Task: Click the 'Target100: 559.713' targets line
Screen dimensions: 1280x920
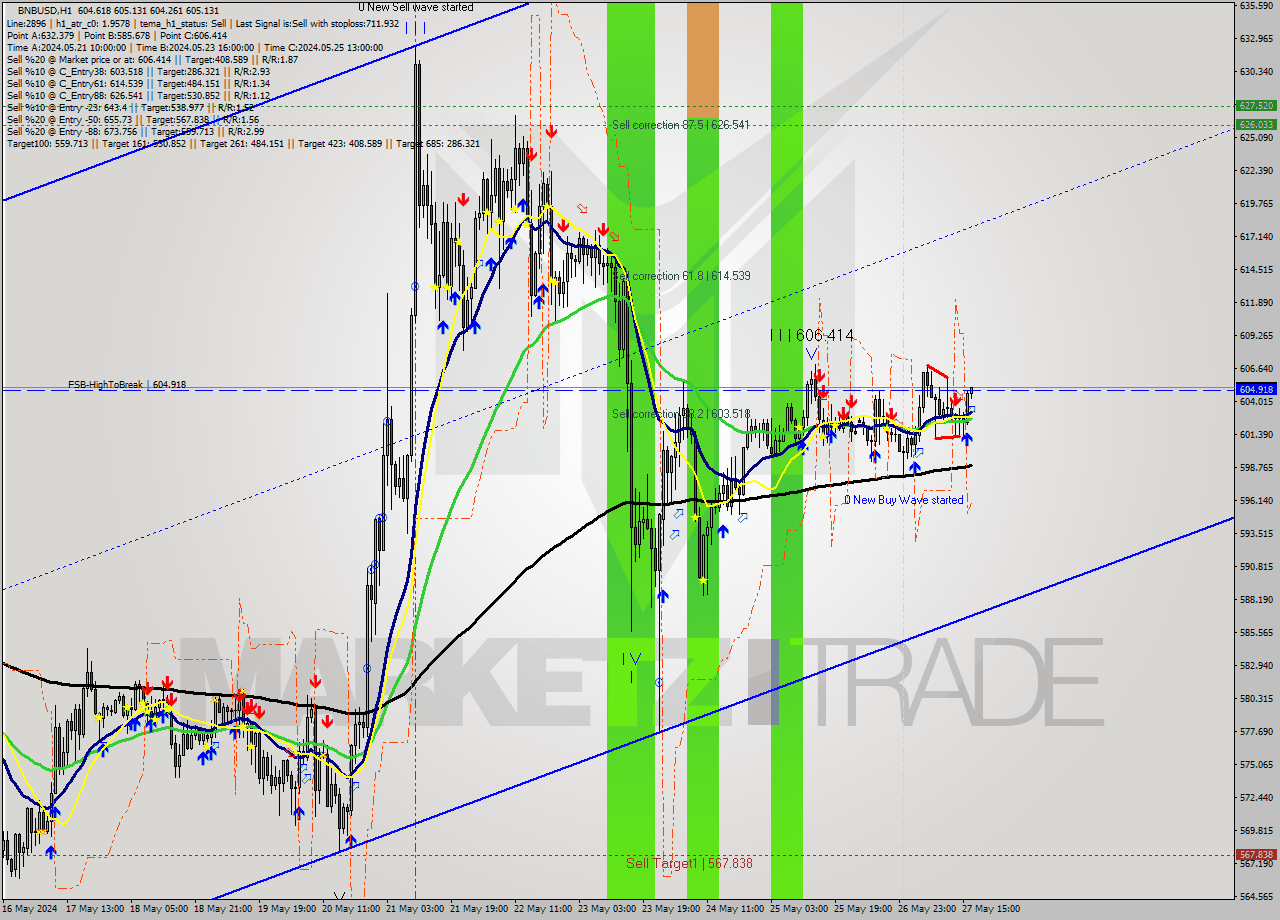Action: point(243,143)
